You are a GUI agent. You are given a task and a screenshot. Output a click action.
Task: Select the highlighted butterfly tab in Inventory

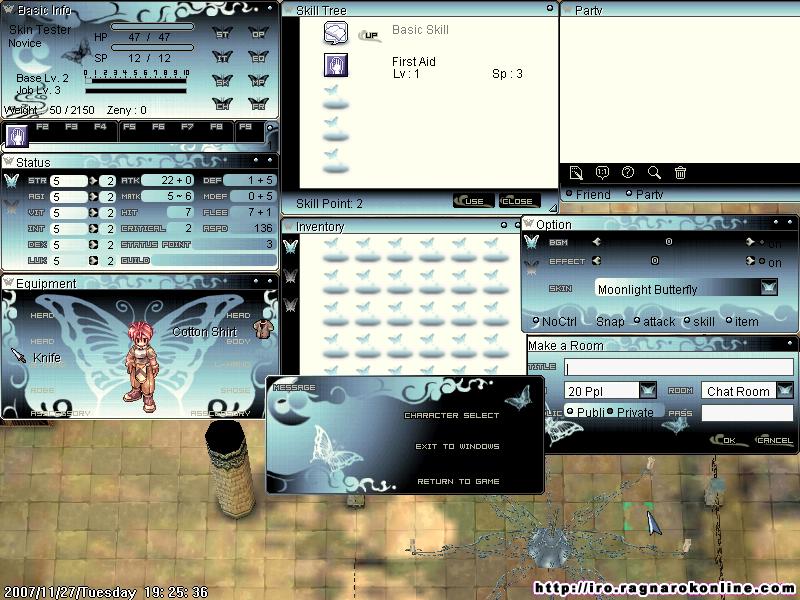[290, 247]
